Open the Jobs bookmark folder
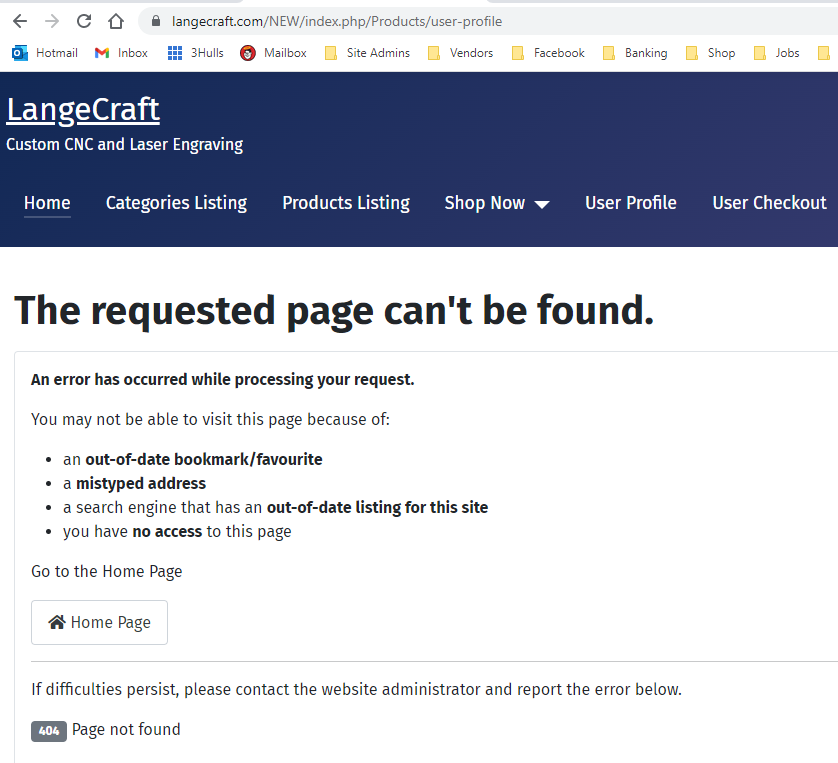 click(x=777, y=53)
